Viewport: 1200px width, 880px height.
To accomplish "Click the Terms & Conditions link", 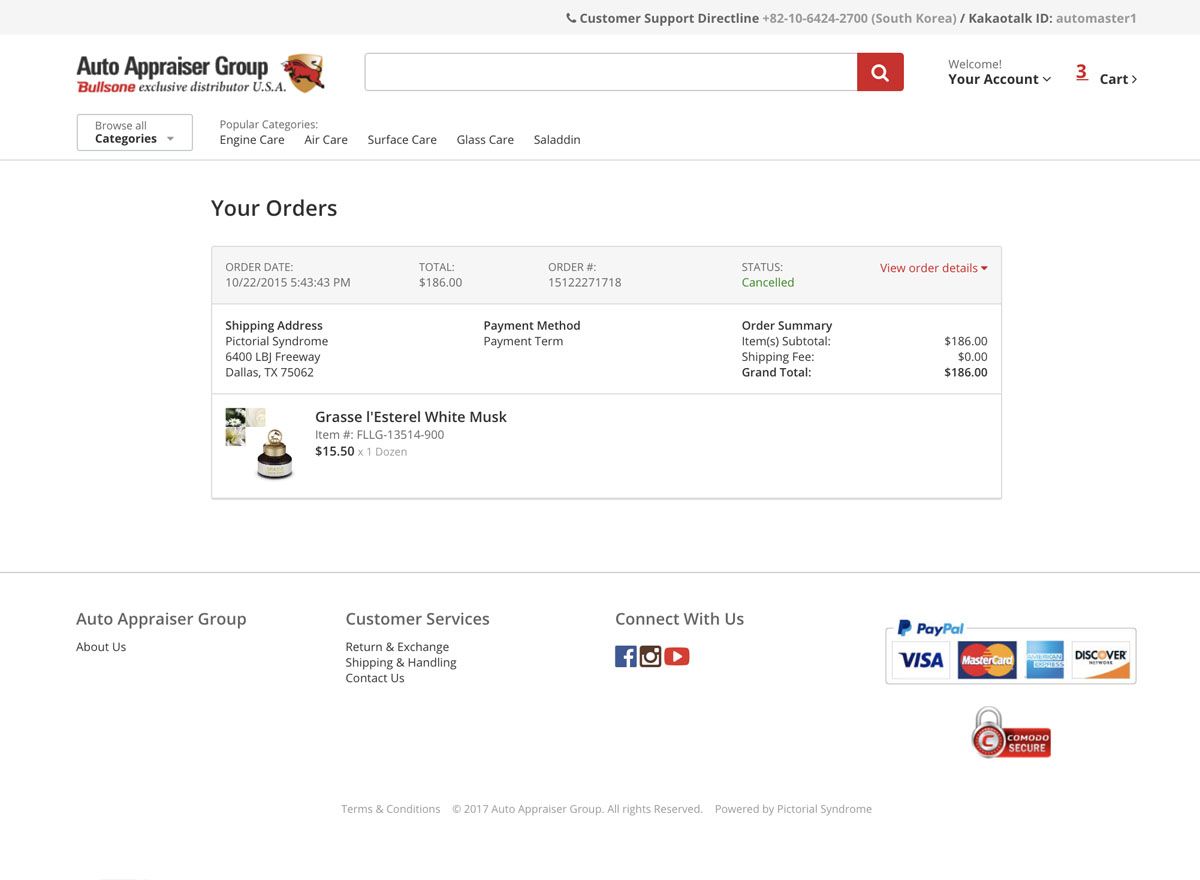I will pyautogui.click(x=390, y=809).
